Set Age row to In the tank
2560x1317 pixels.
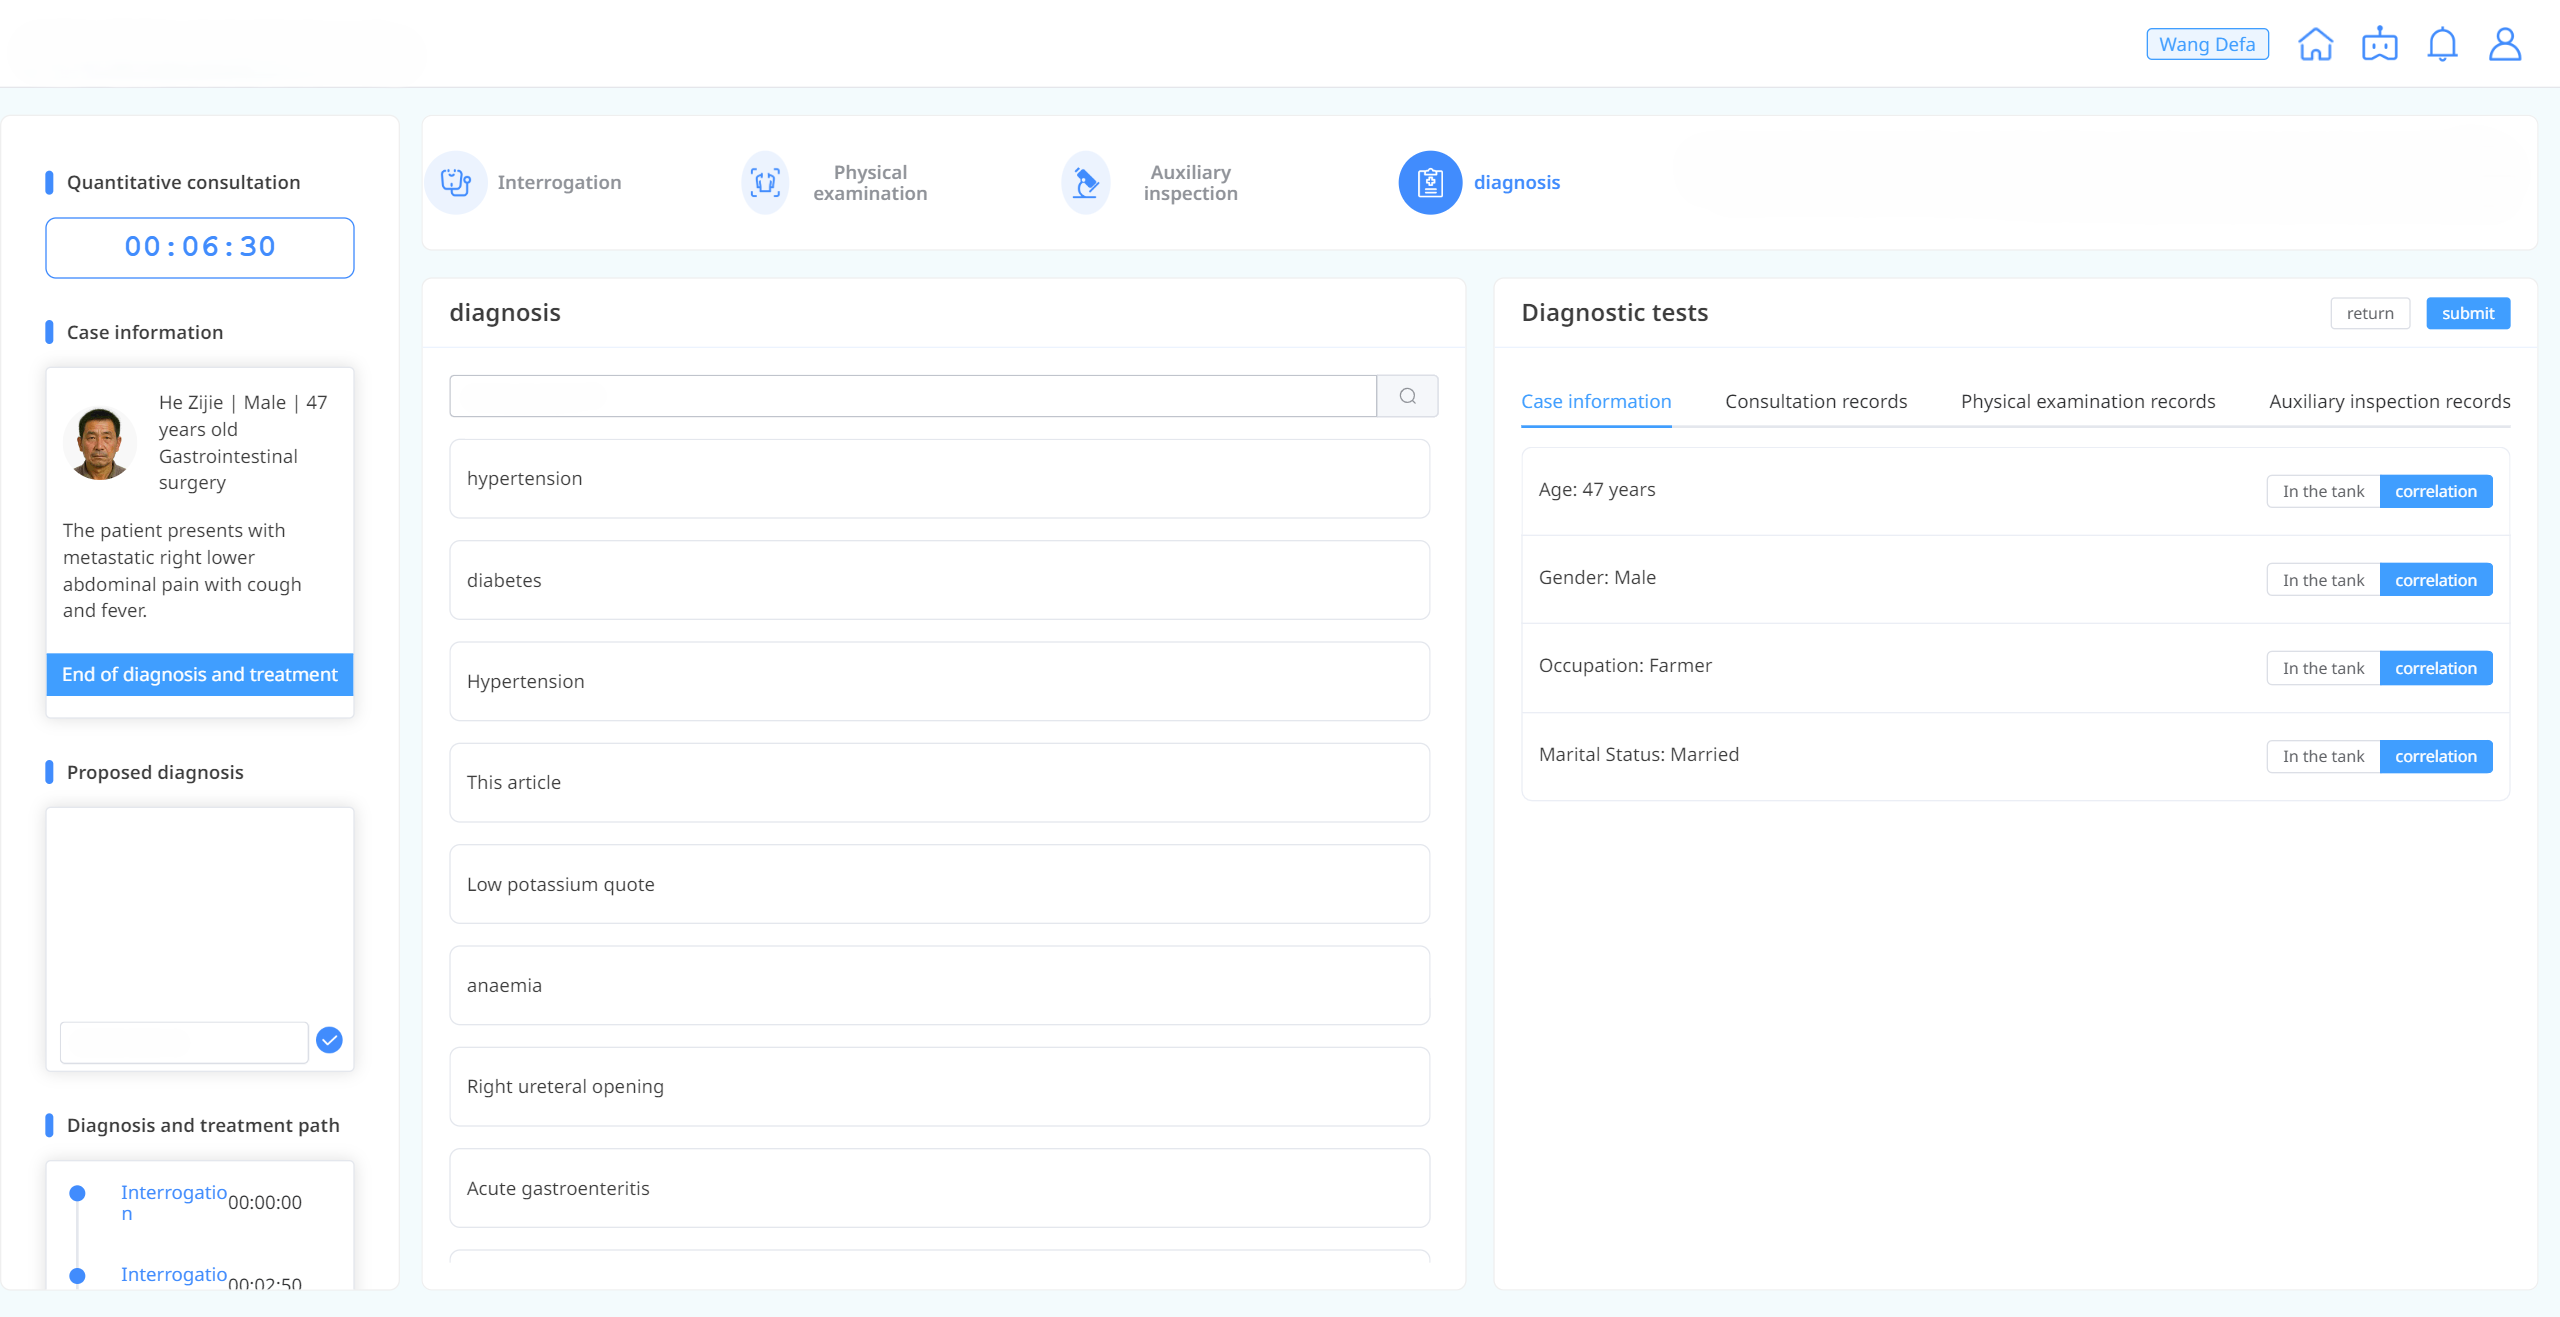pyautogui.click(x=2322, y=491)
